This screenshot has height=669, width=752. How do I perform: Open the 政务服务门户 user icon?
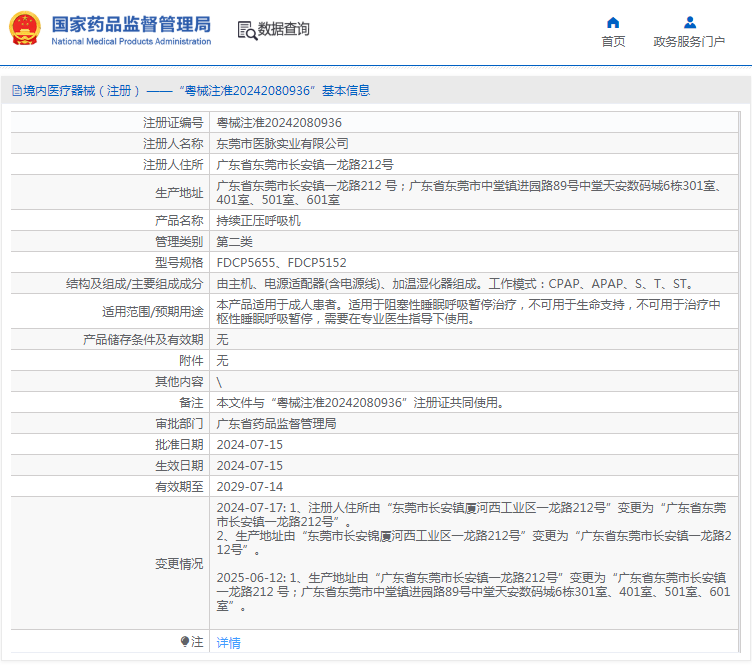click(690, 23)
